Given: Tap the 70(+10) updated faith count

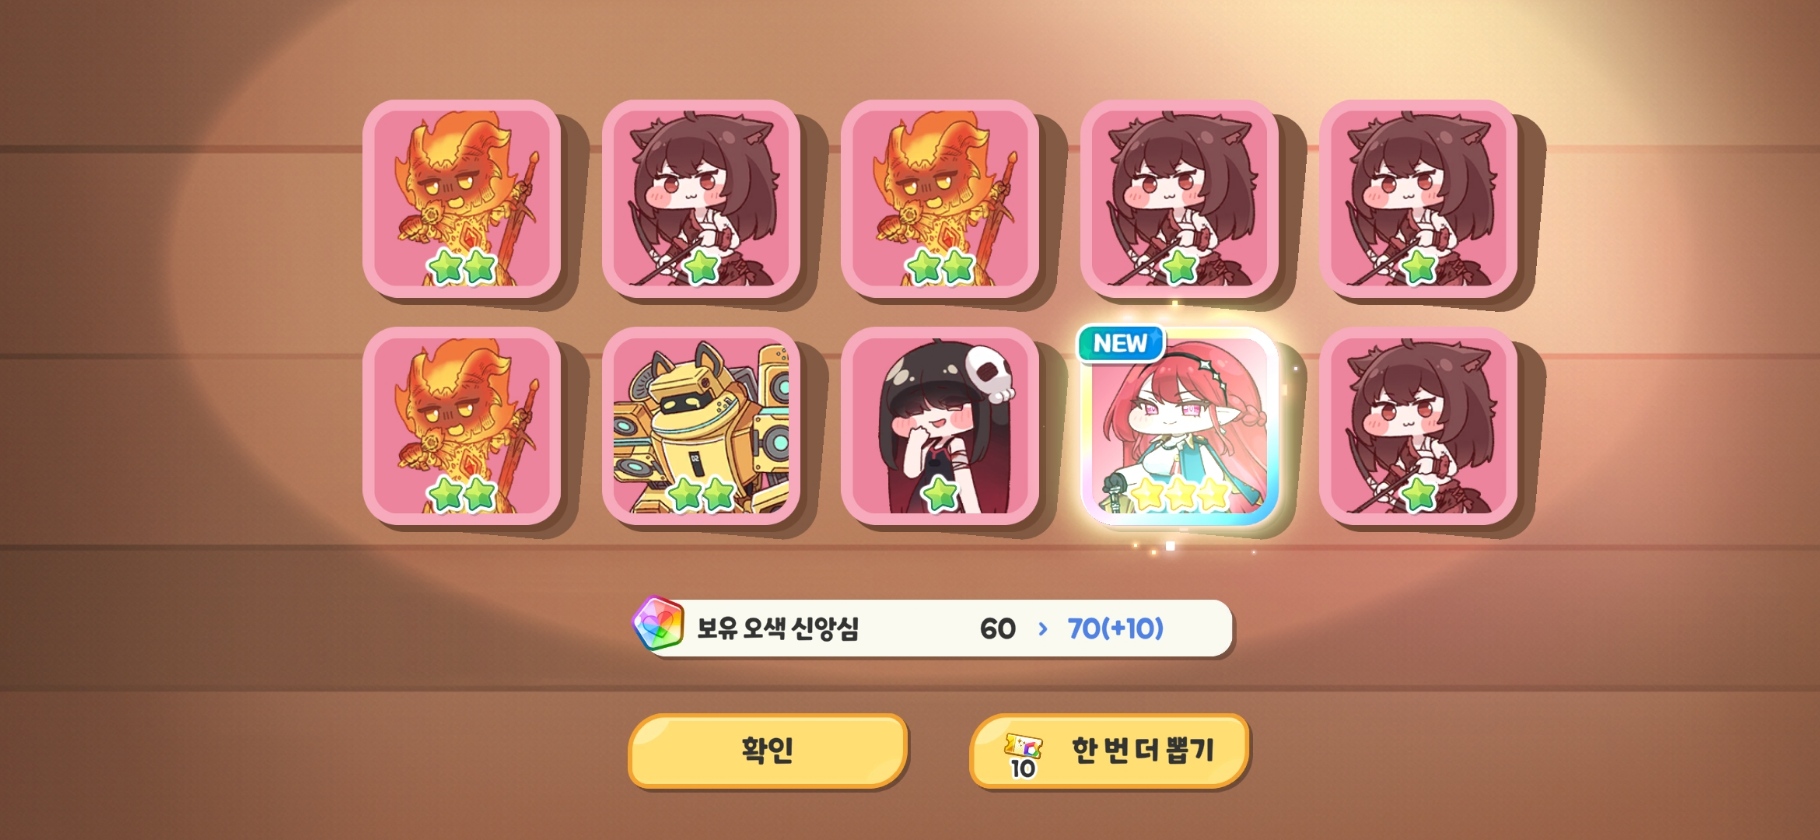Looking at the screenshot, I should click(1115, 628).
